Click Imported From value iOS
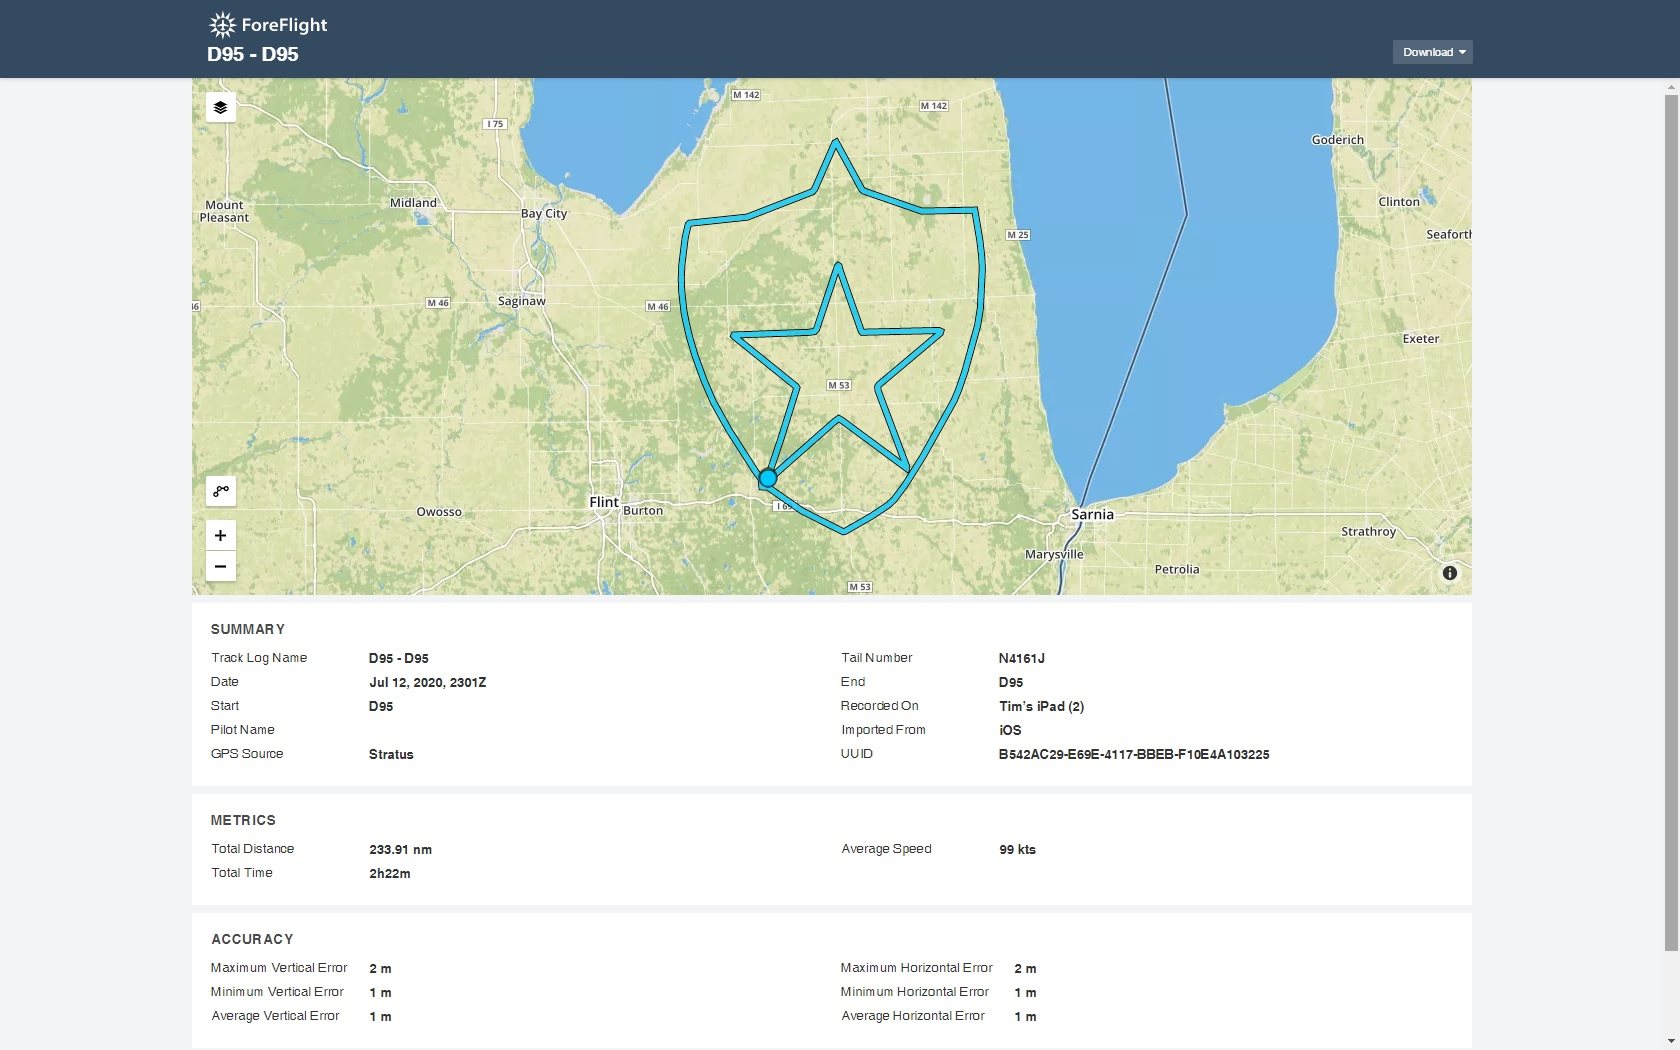 tap(1010, 730)
